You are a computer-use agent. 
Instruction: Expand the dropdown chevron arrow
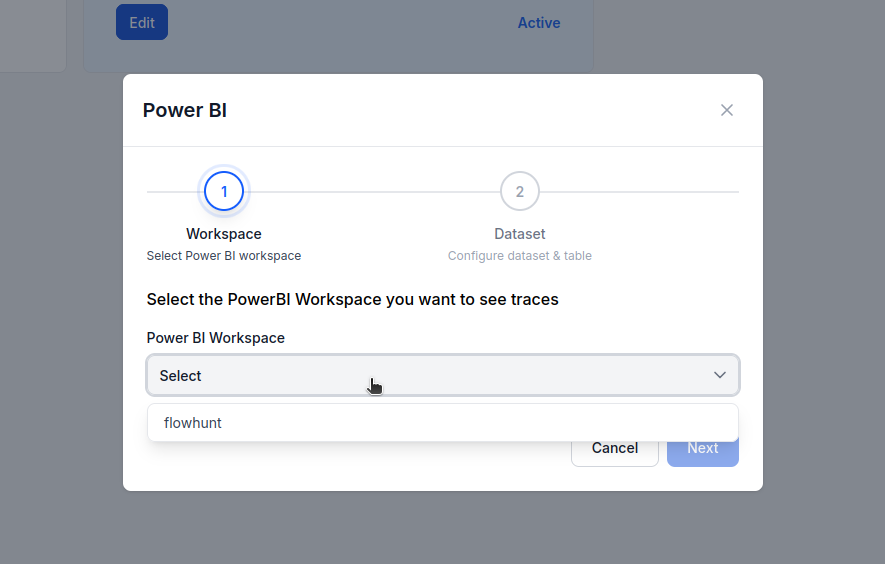coord(719,375)
